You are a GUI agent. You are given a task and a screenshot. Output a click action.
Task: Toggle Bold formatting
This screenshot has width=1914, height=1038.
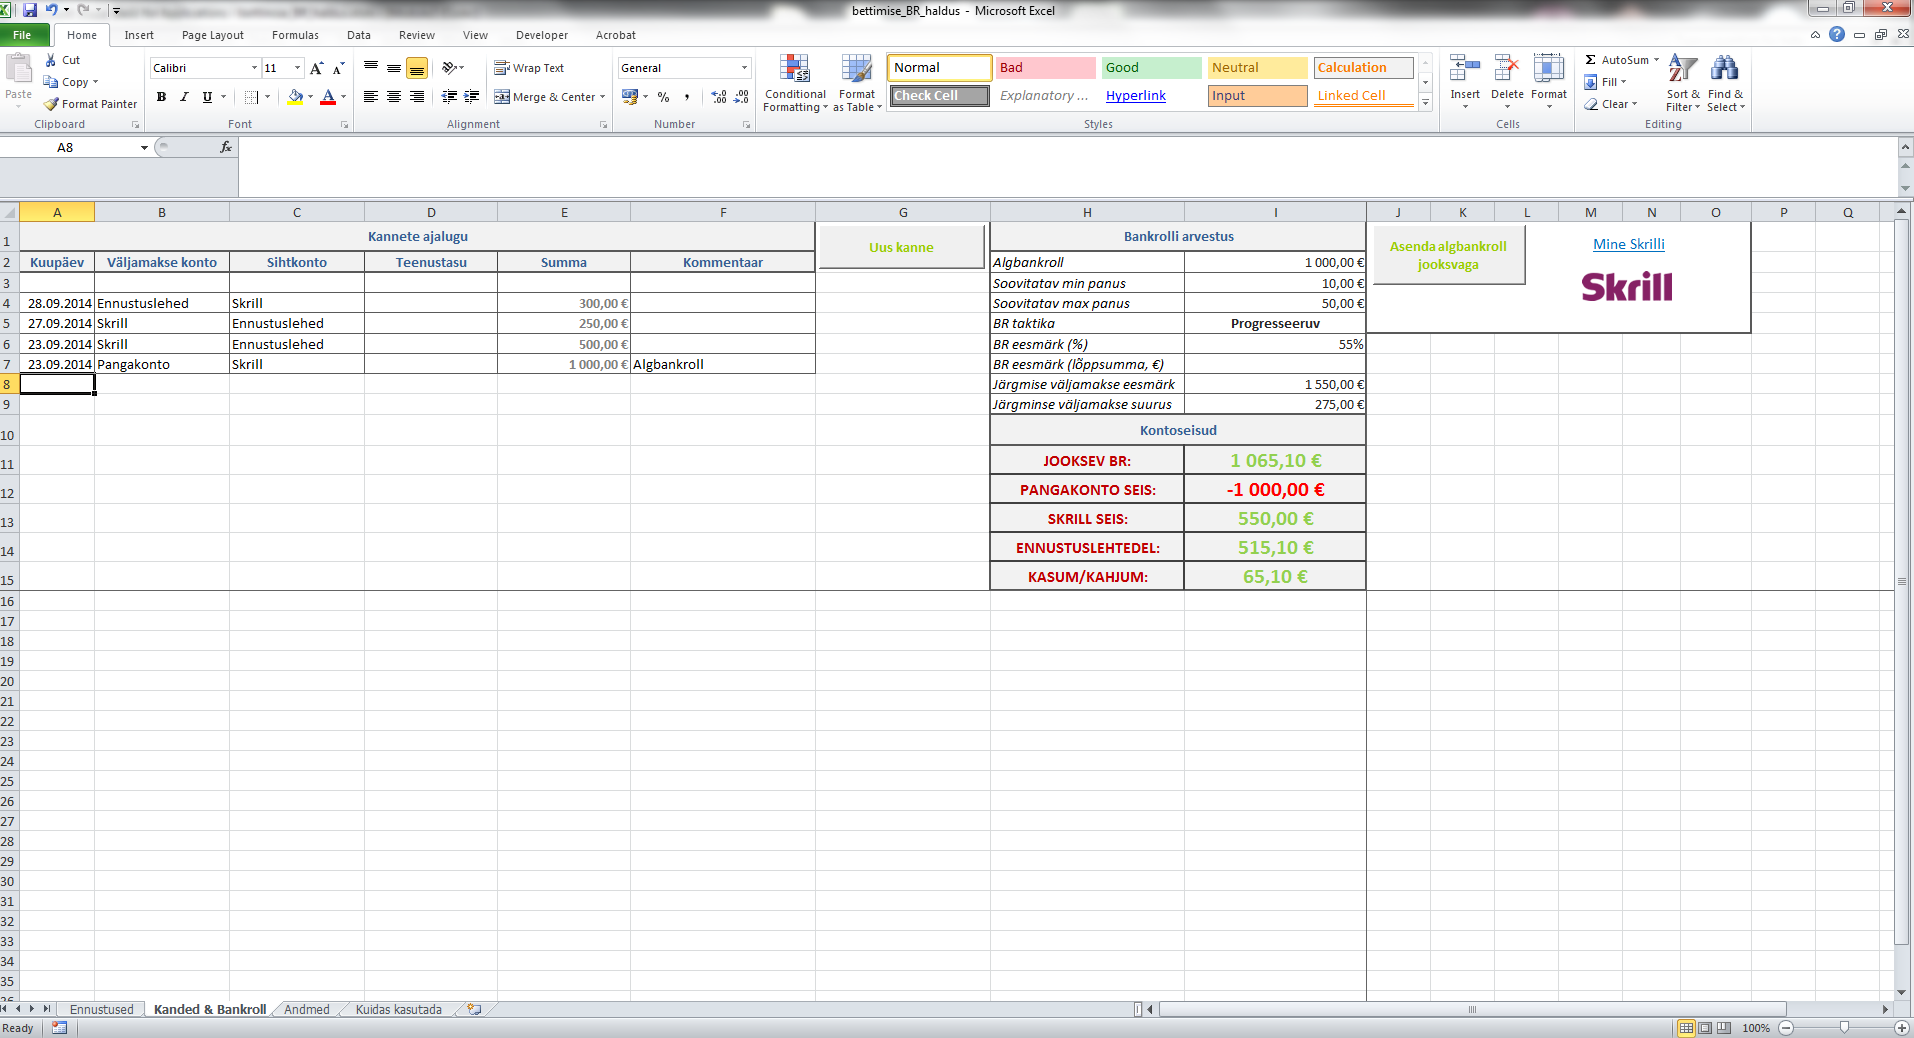(161, 97)
